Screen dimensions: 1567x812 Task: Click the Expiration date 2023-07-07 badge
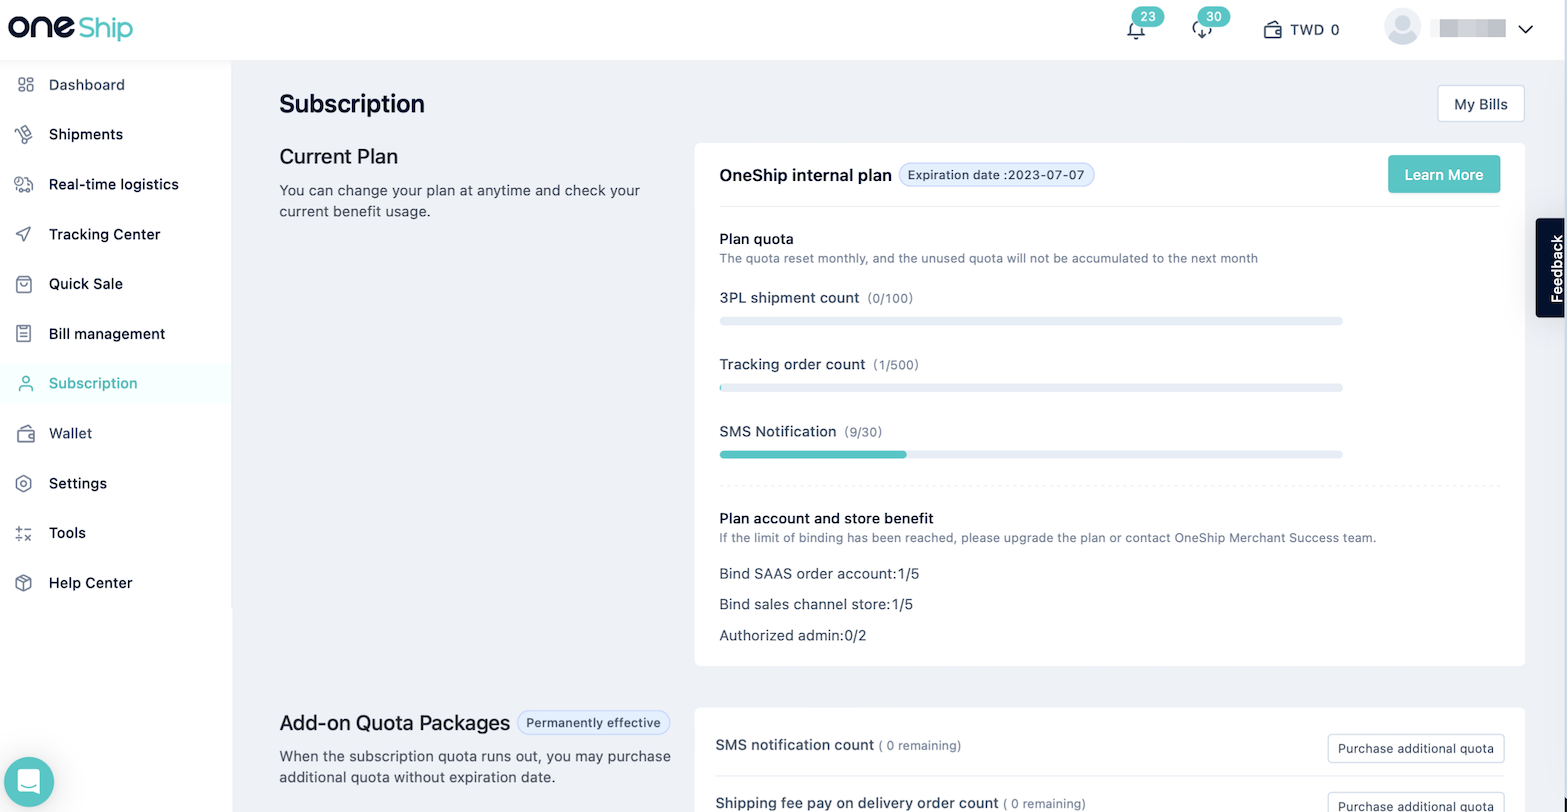click(996, 175)
